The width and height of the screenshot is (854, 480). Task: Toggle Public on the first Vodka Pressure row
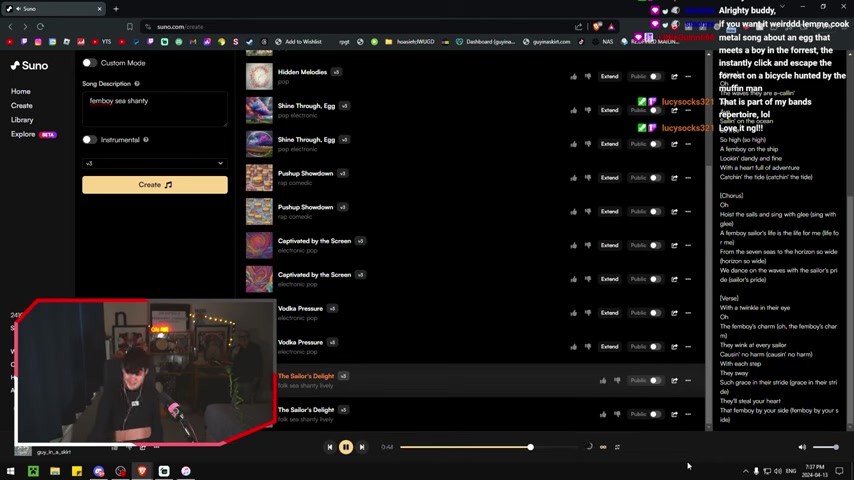[x=656, y=313]
